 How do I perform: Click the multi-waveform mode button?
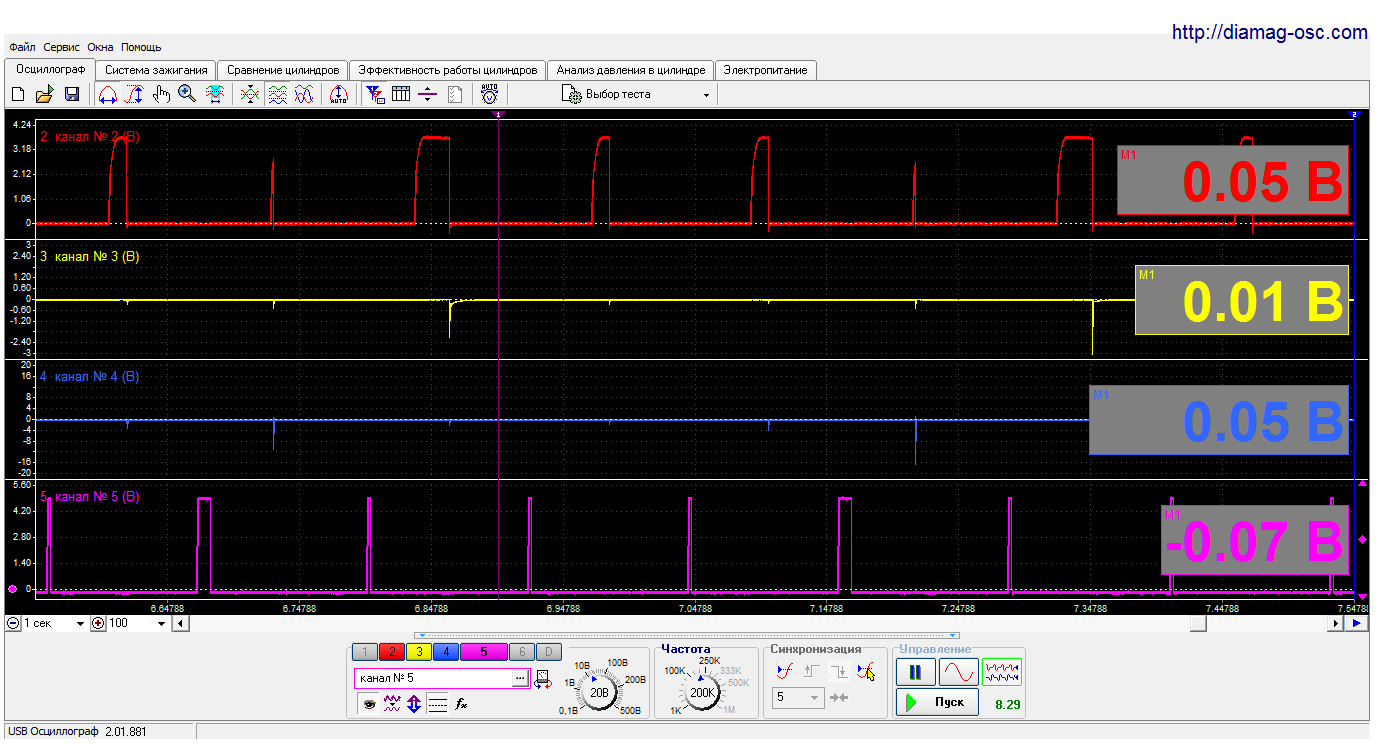pos(1002,673)
